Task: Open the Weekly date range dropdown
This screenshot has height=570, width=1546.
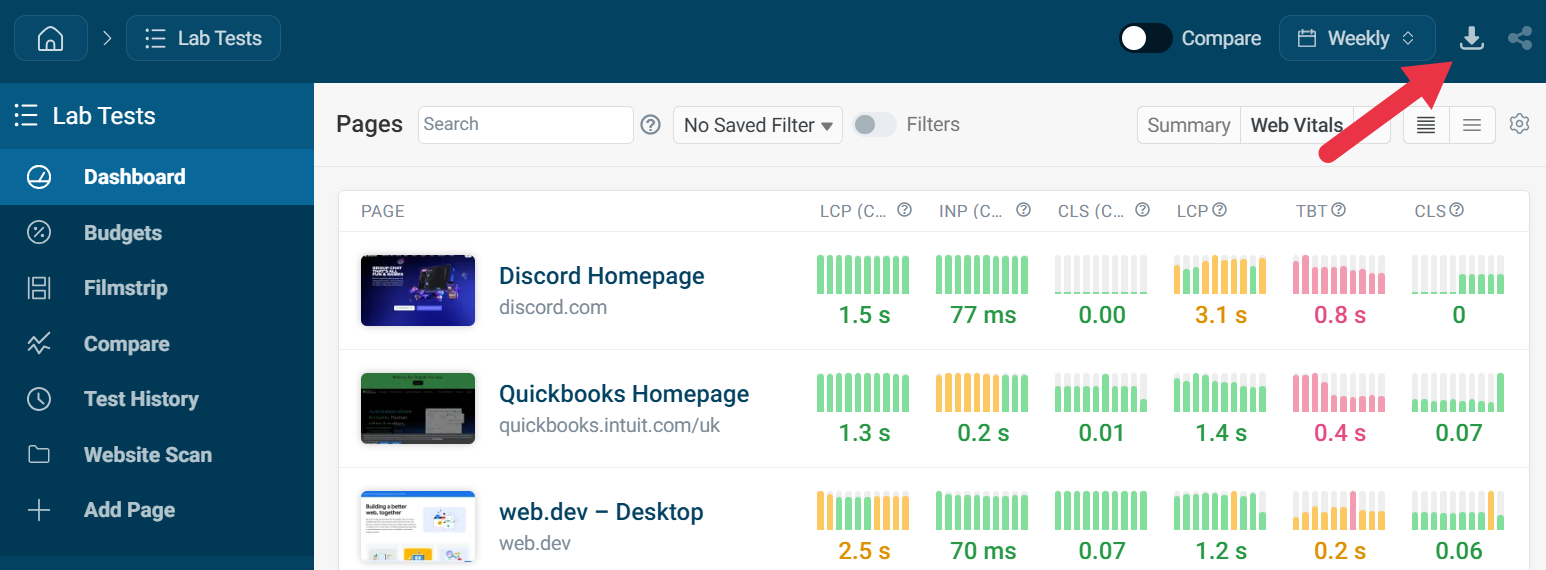Action: click(1357, 38)
